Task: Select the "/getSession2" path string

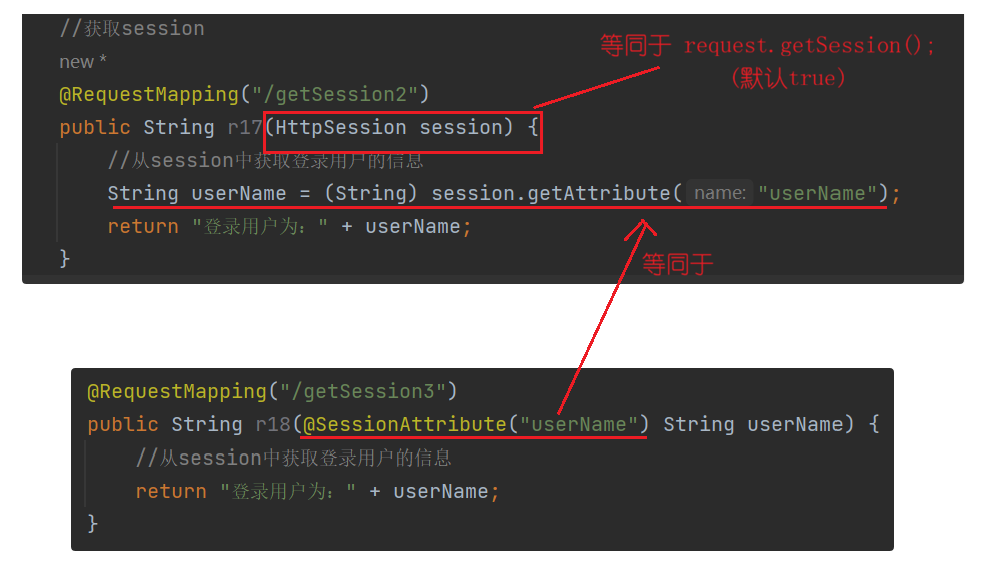Action: point(334,94)
